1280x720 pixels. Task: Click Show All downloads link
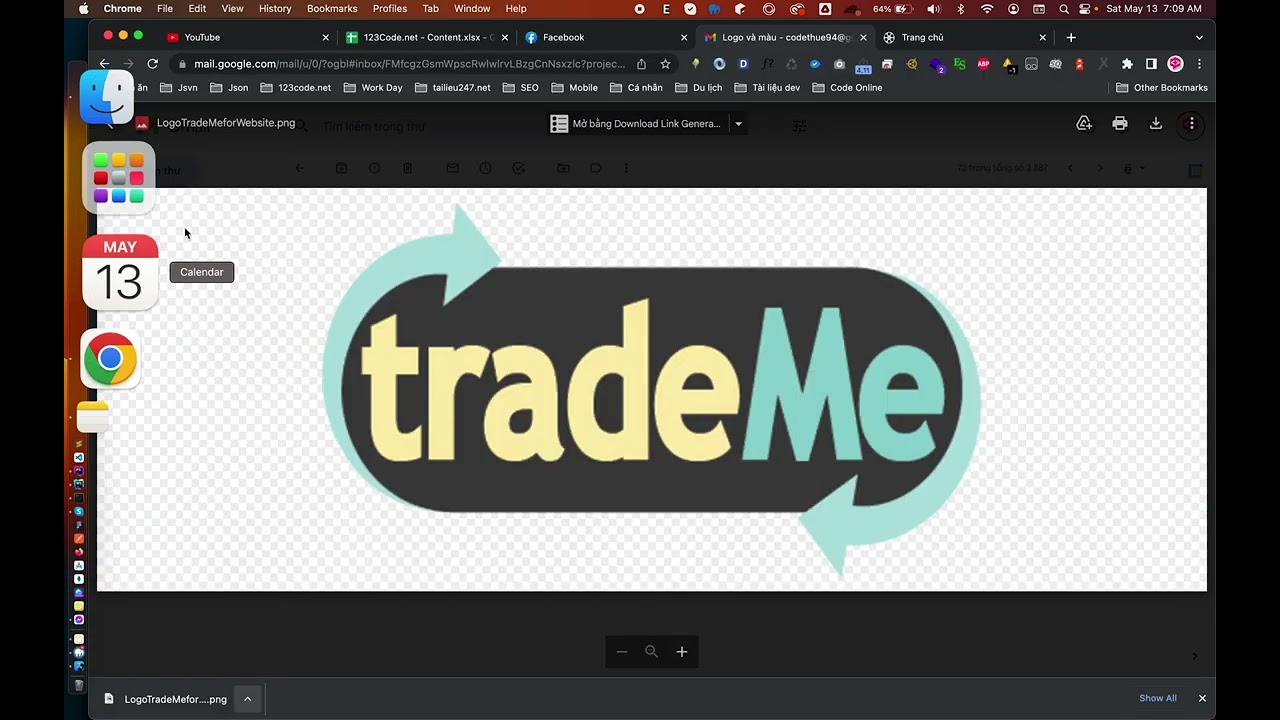1158,698
